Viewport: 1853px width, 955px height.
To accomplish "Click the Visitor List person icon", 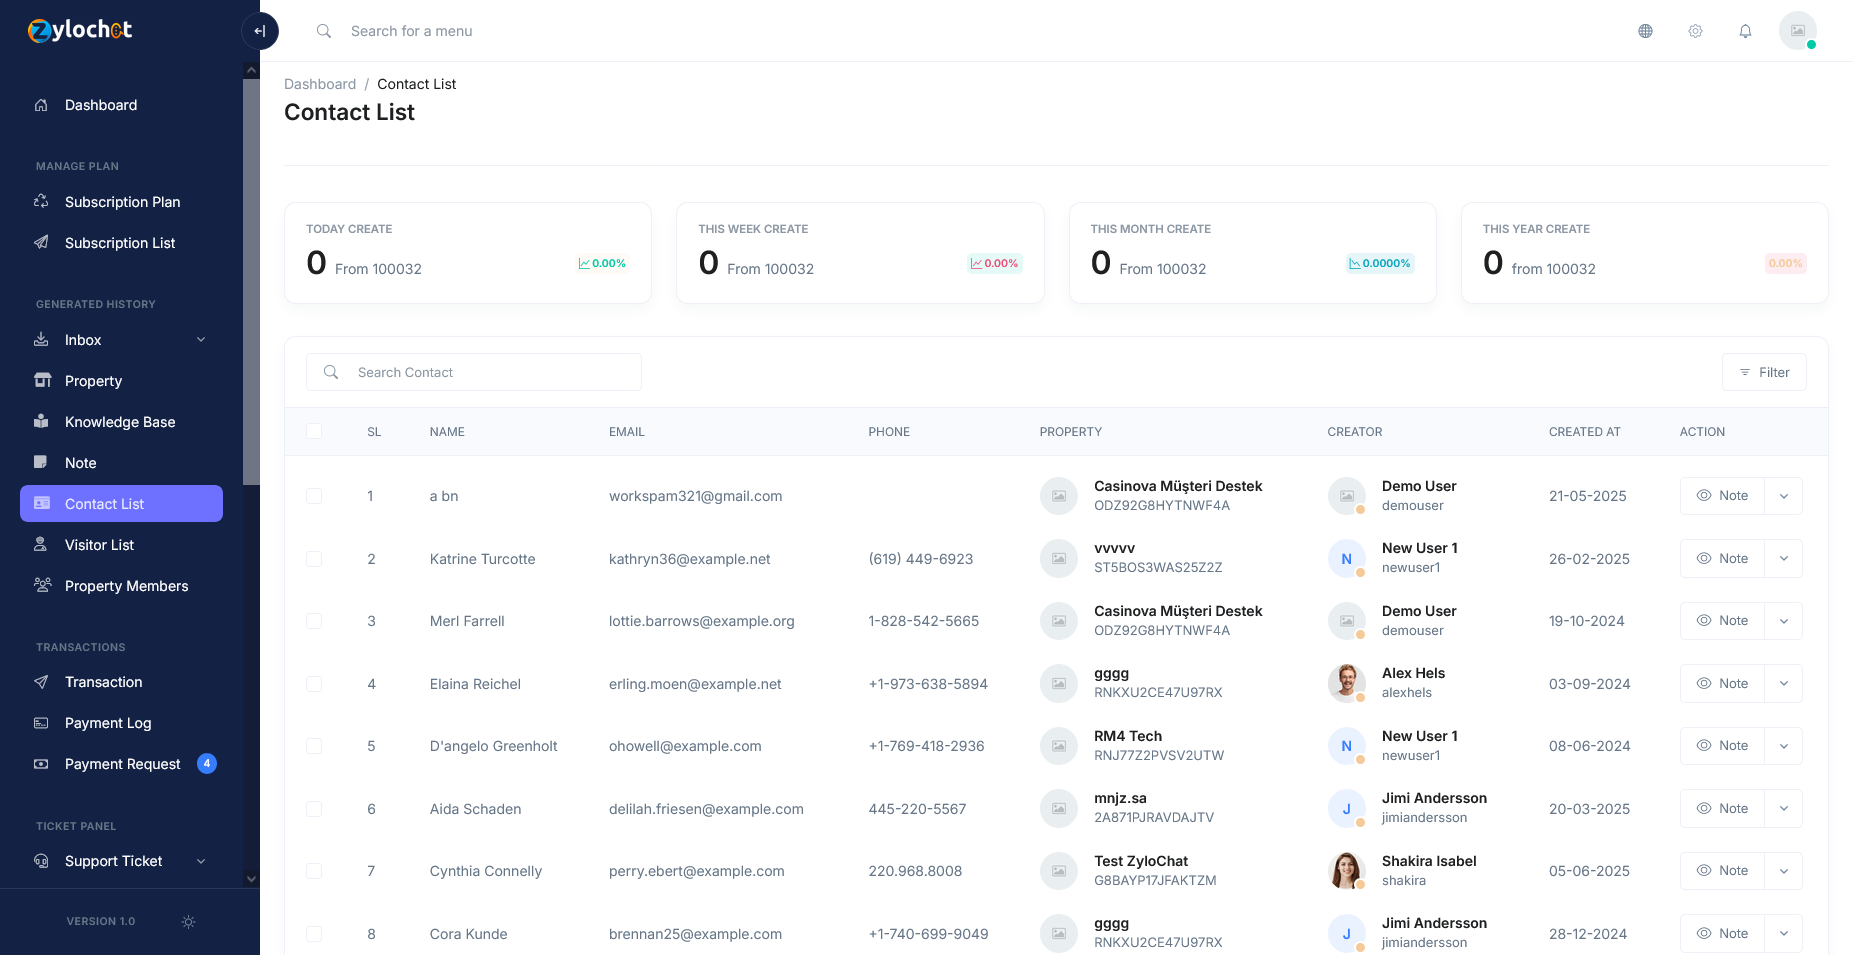I will coord(41,545).
